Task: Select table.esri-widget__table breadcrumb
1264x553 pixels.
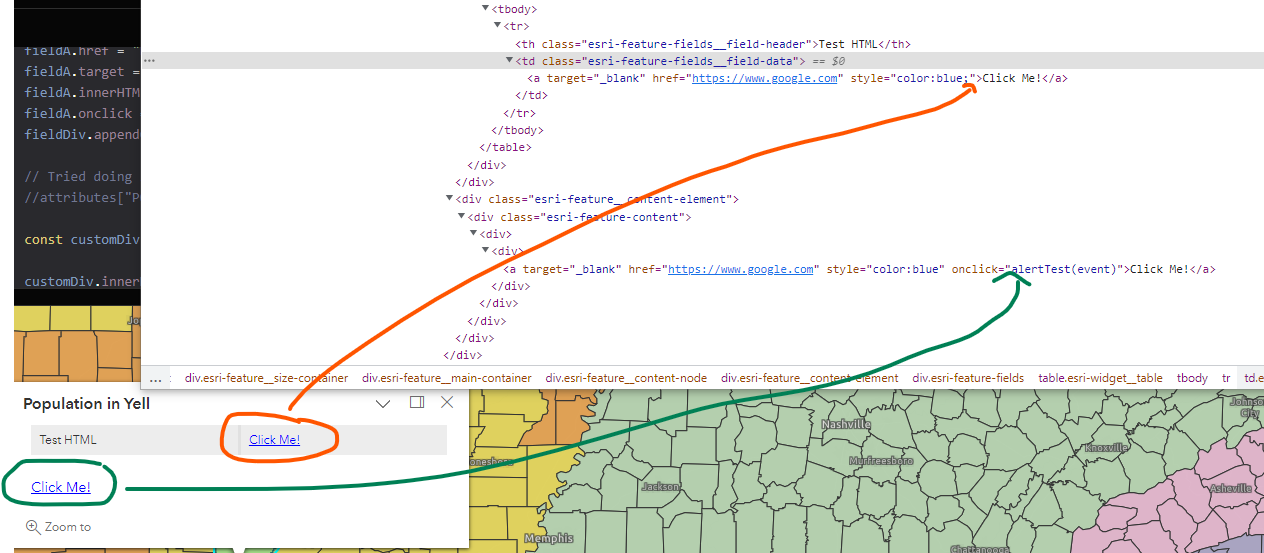Action: 1100,378
